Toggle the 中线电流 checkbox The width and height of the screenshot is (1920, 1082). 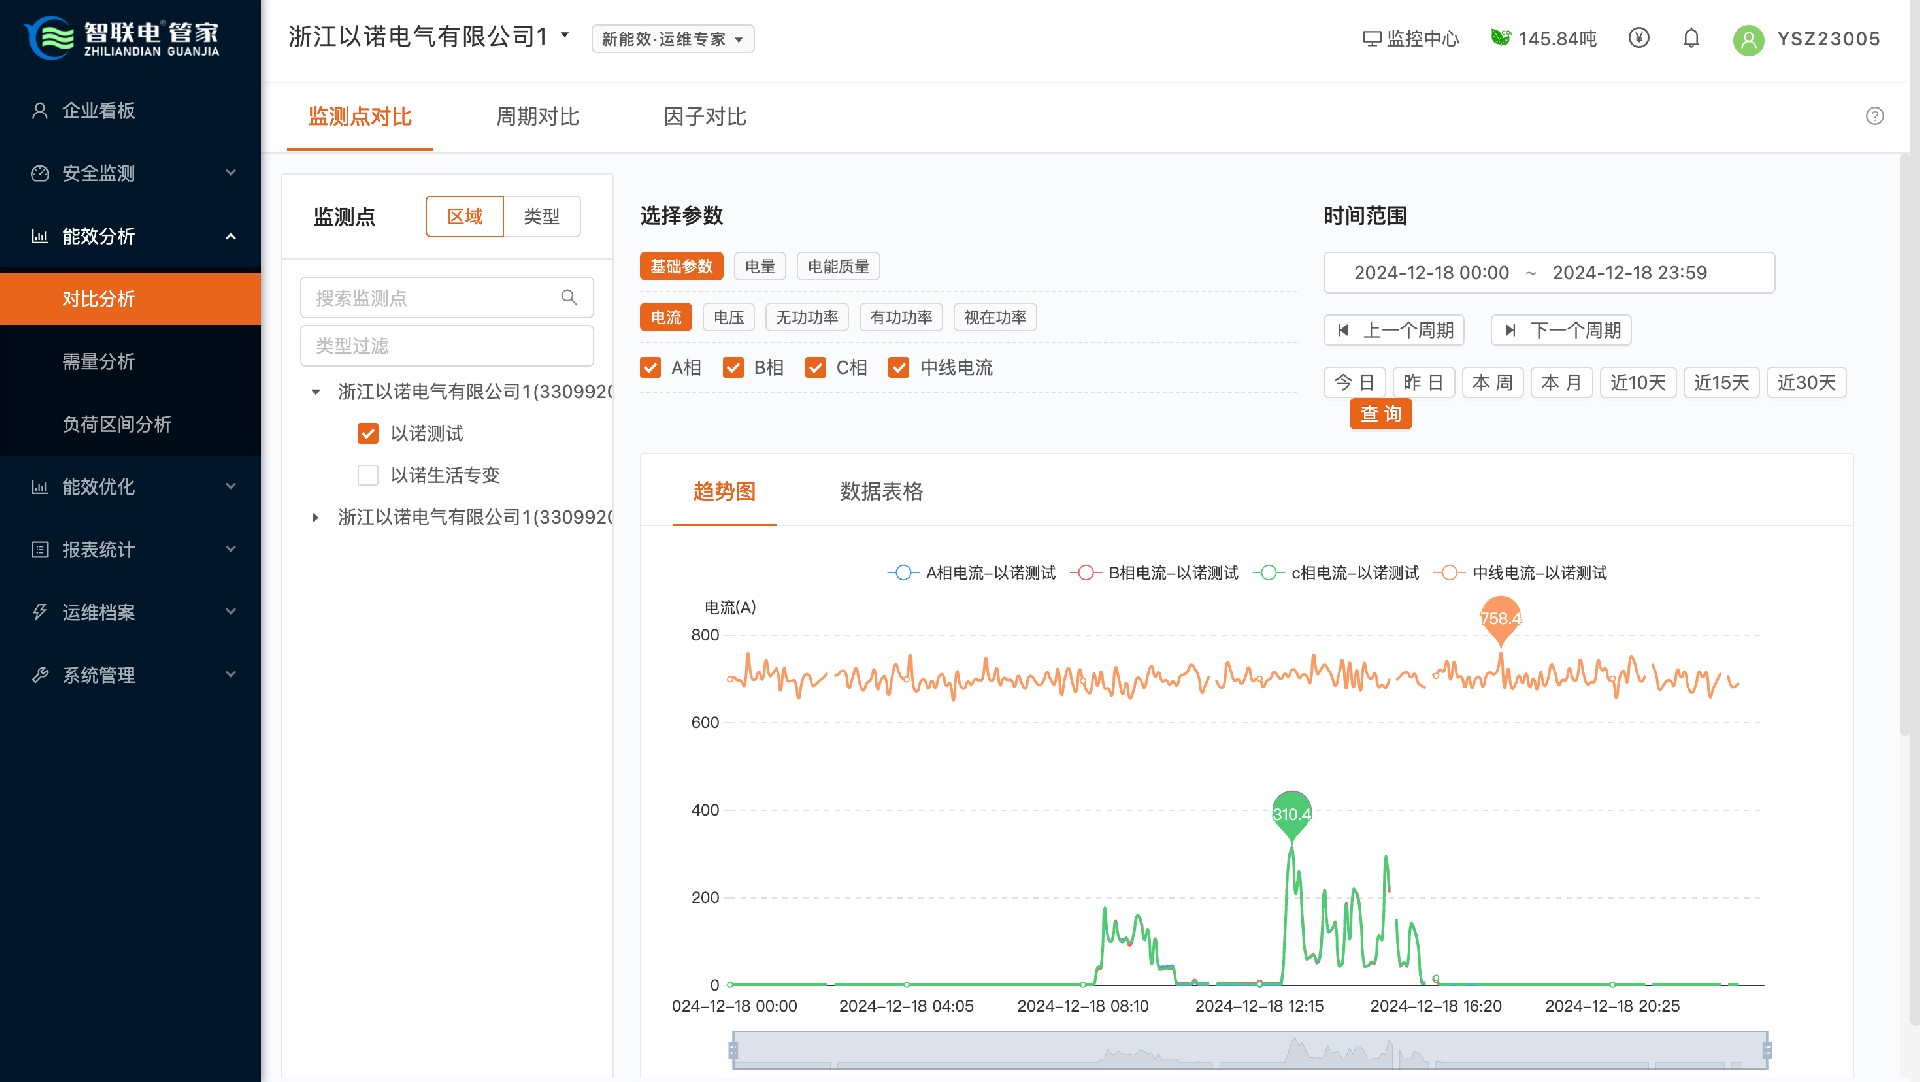click(899, 368)
